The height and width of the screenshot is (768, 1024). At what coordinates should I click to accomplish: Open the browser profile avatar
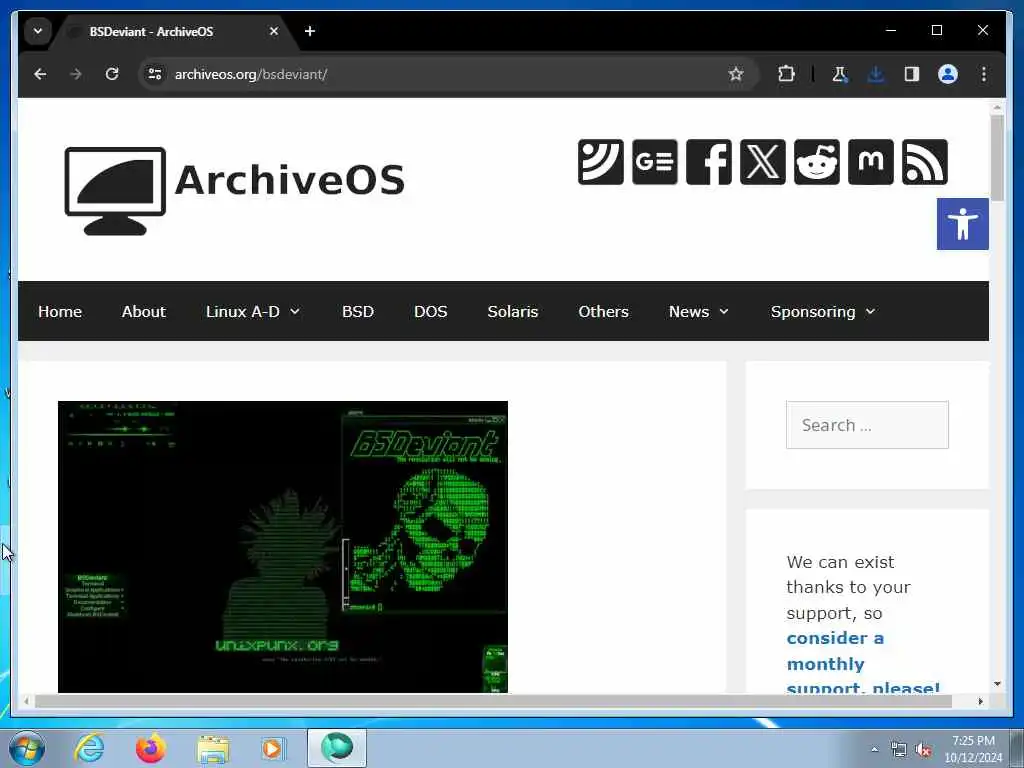pos(948,74)
